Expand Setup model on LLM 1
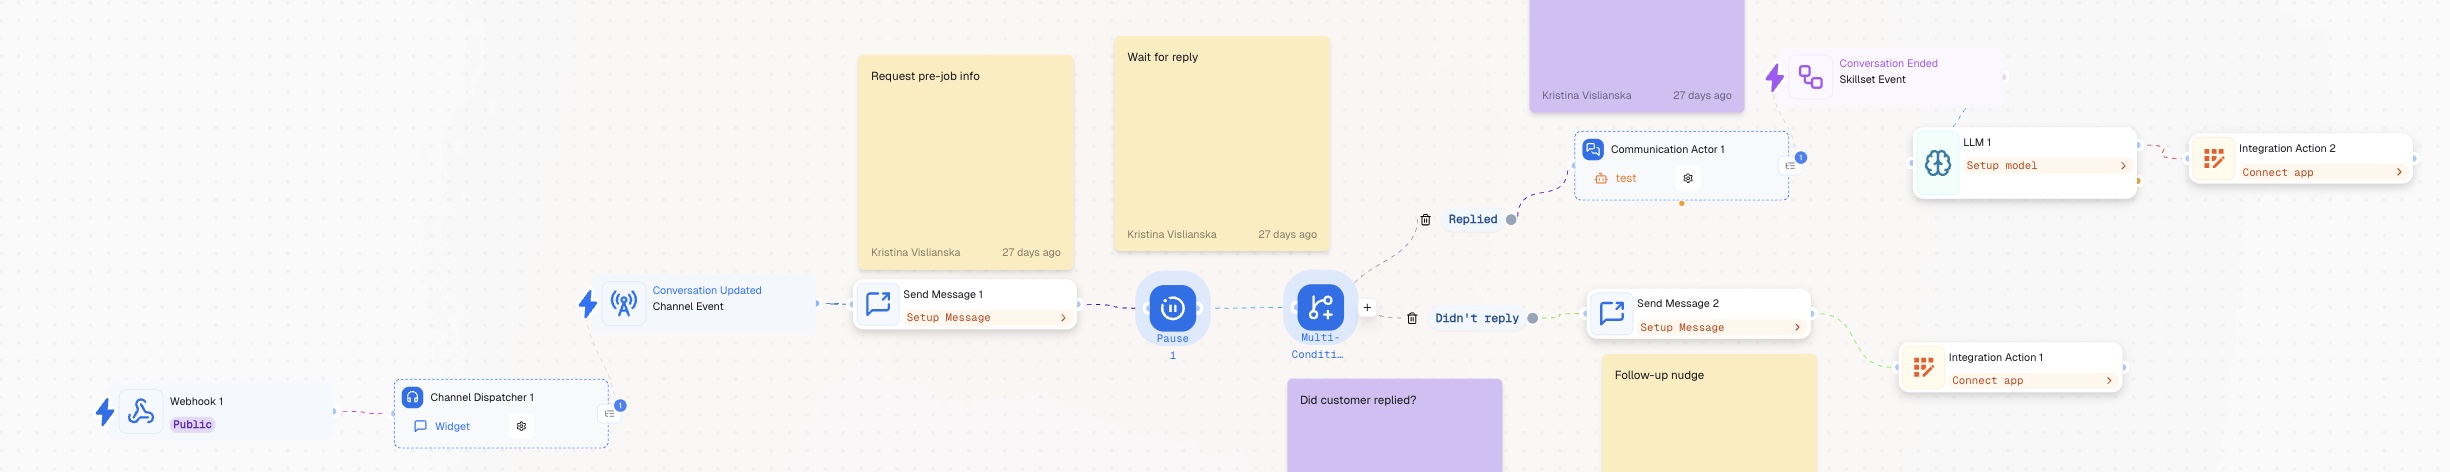This screenshot has height=472, width=2450. click(2047, 165)
